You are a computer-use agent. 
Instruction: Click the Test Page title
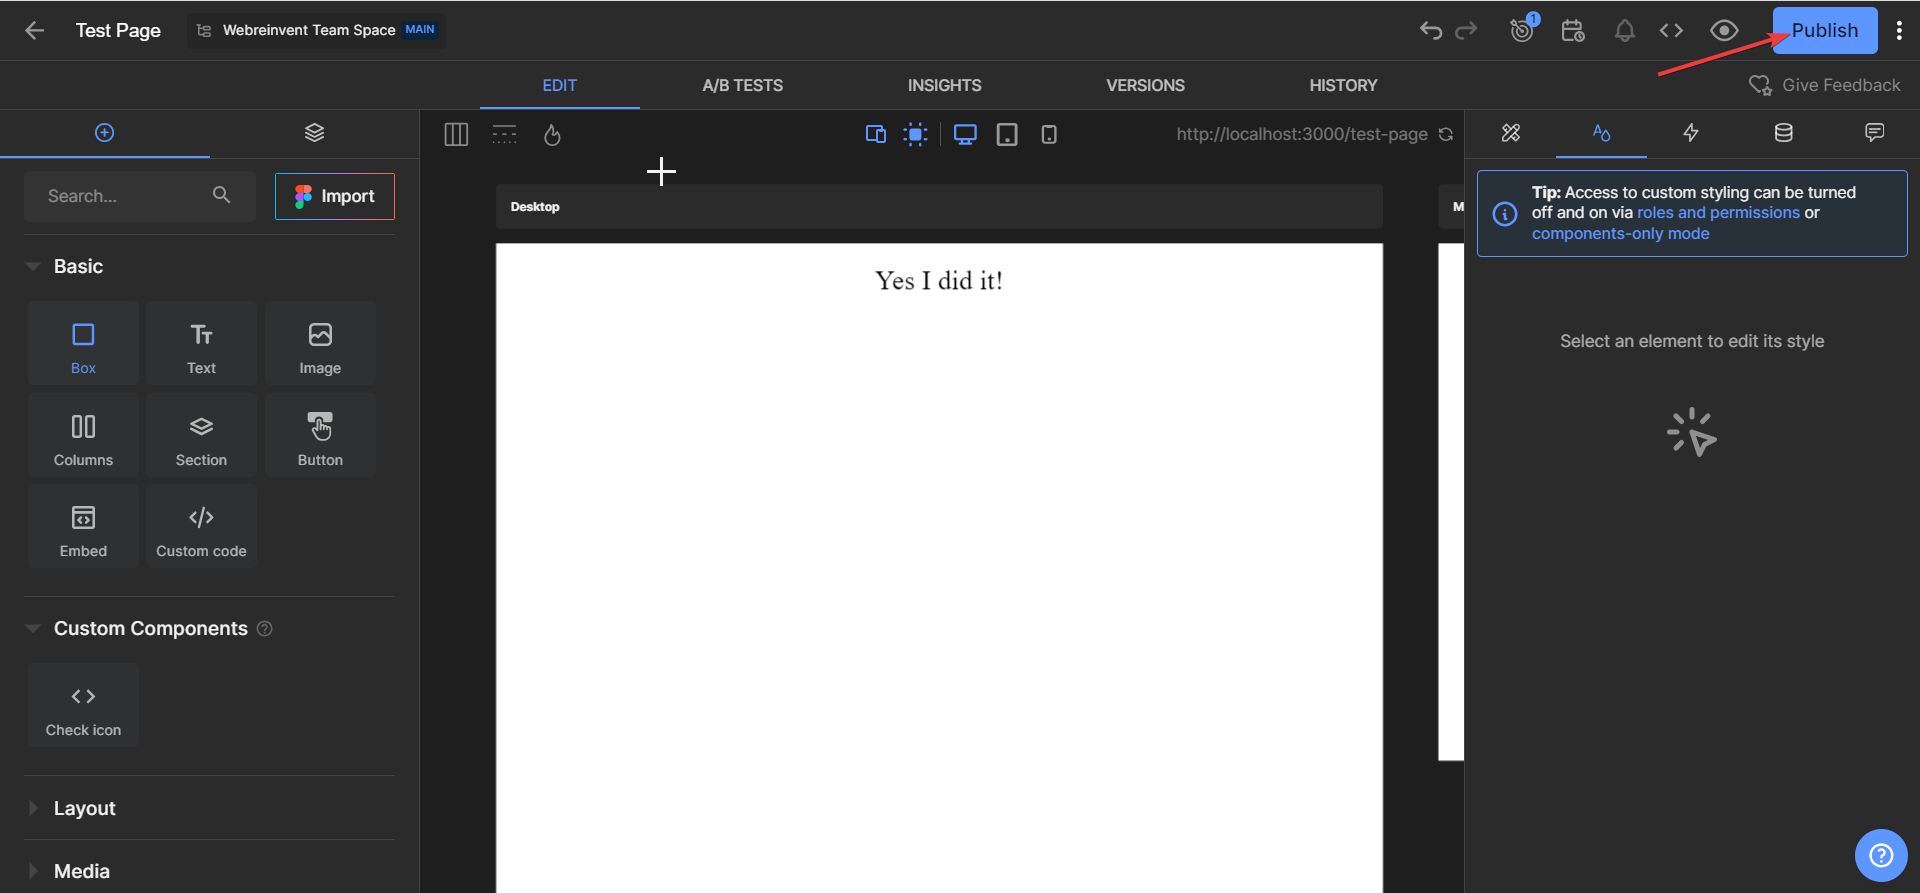(x=118, y=30)
